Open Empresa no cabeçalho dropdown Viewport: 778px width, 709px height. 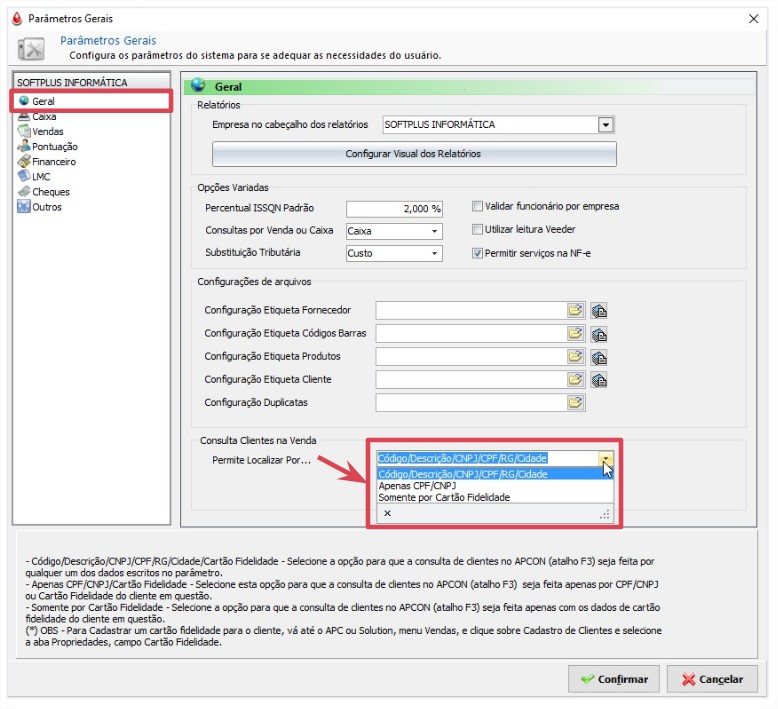605,125
